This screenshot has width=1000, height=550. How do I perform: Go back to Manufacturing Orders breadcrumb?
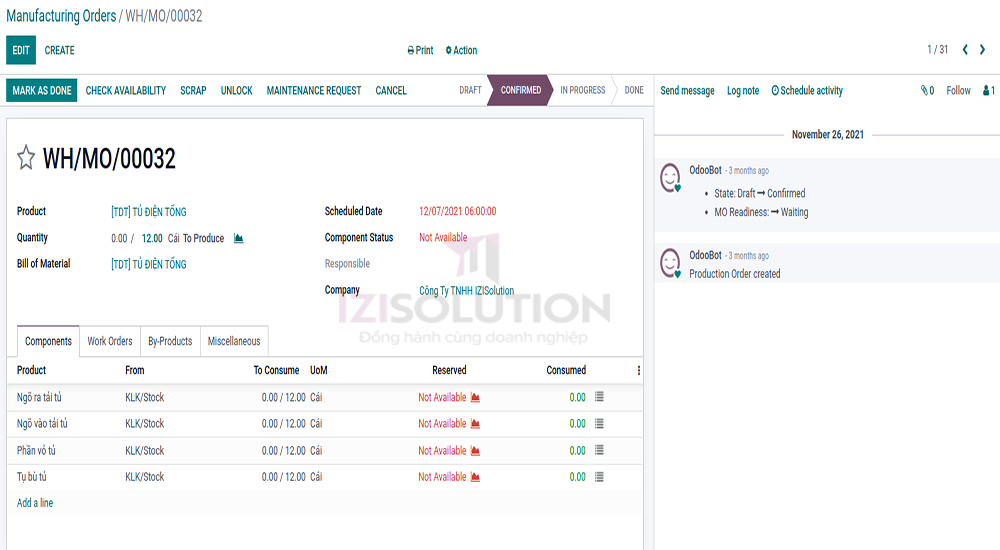click(x=61, y=16)
